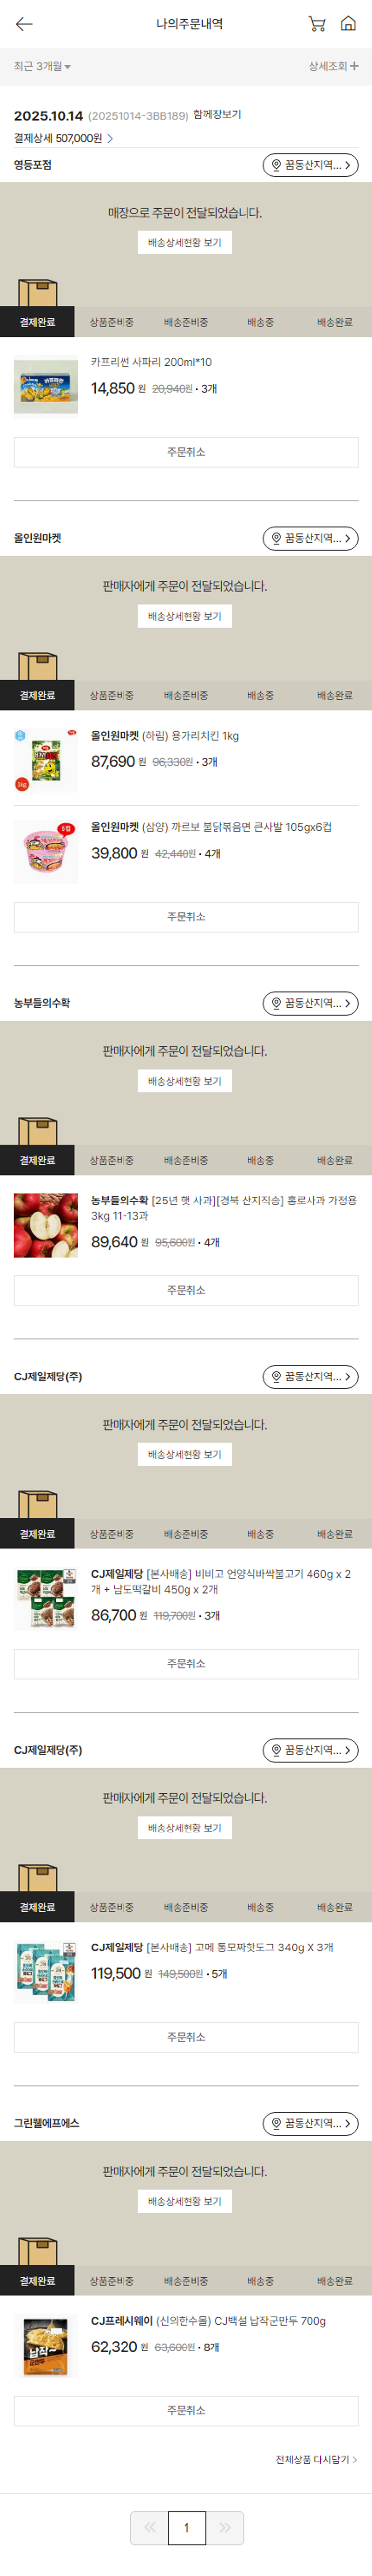The height and width of the screenshot is (2576, 372).
Task: Open the shopping cart icon
Action: click(x=317, y=24)
